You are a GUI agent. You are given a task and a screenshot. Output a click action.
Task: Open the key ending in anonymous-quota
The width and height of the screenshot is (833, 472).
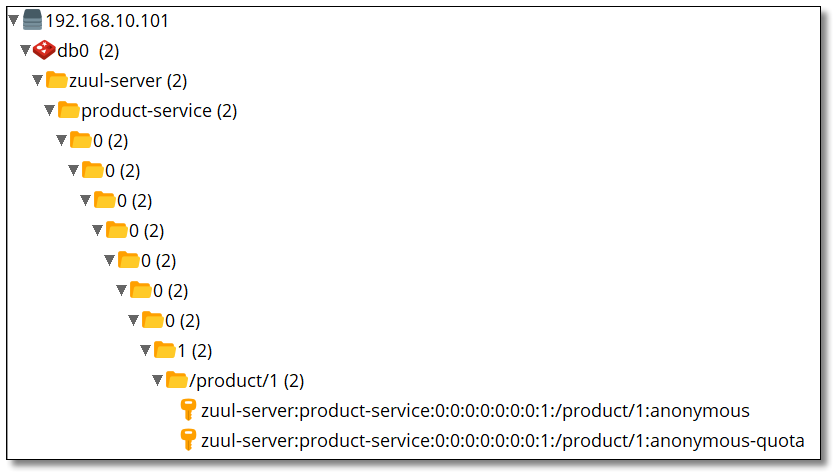[x=502, y=440]
